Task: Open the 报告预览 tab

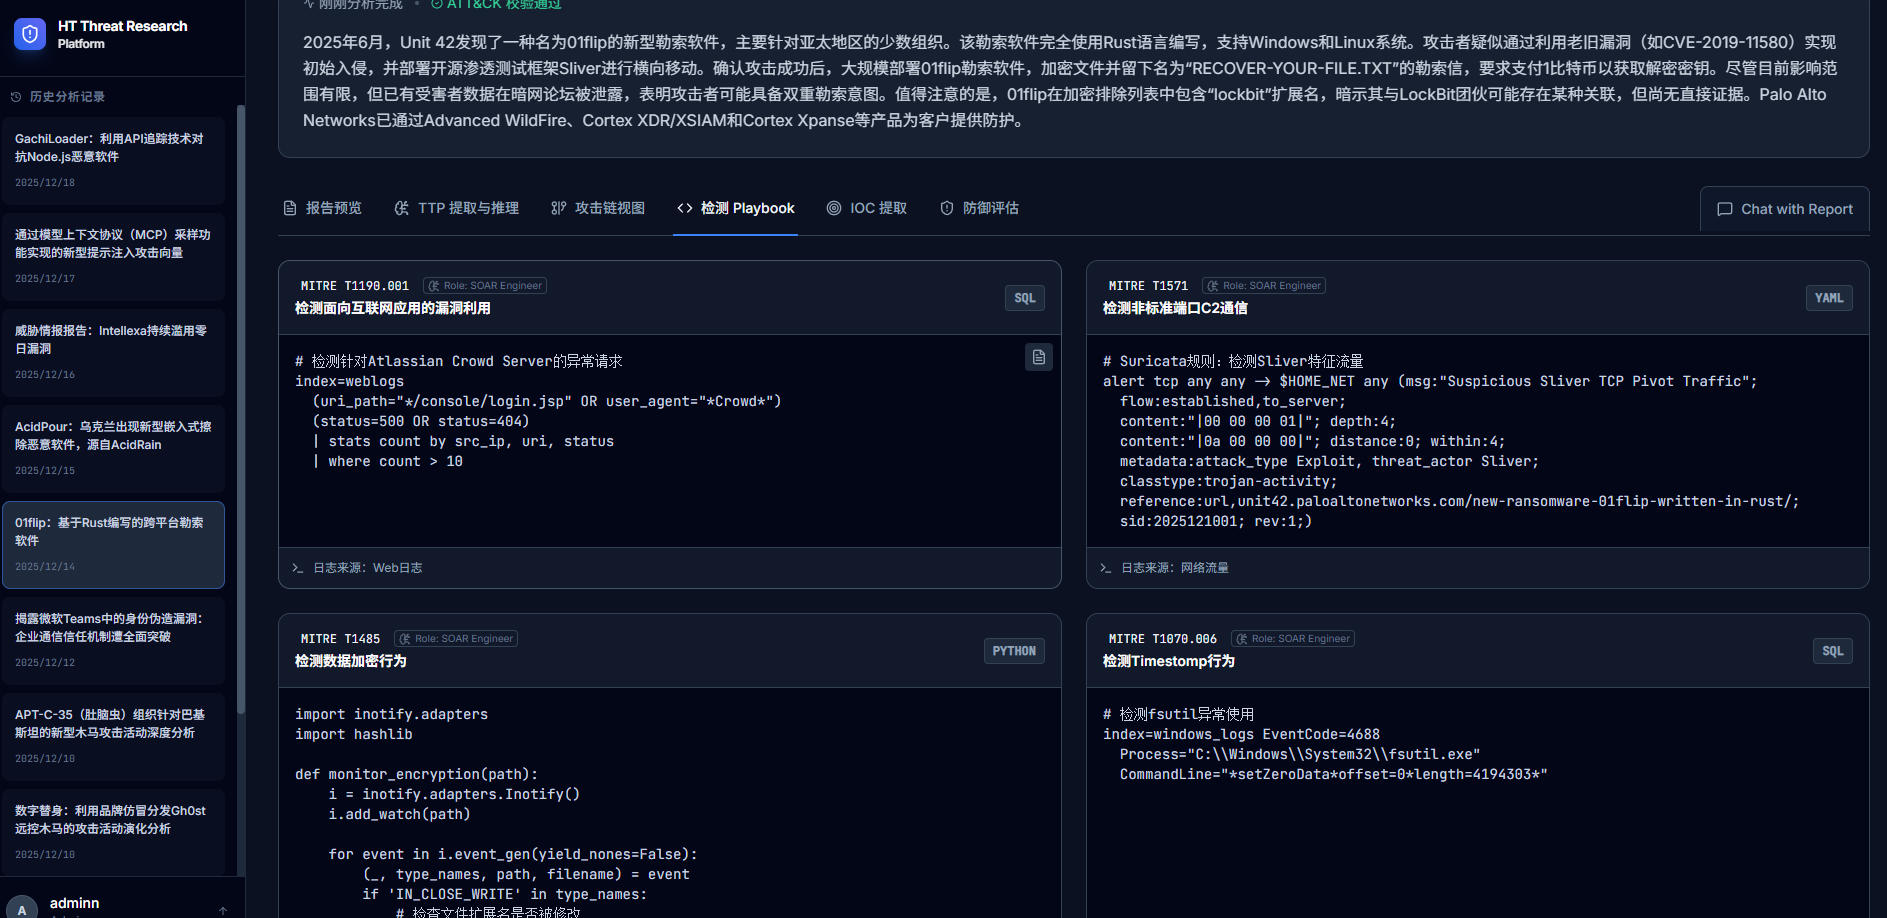Action: [322, 208]
